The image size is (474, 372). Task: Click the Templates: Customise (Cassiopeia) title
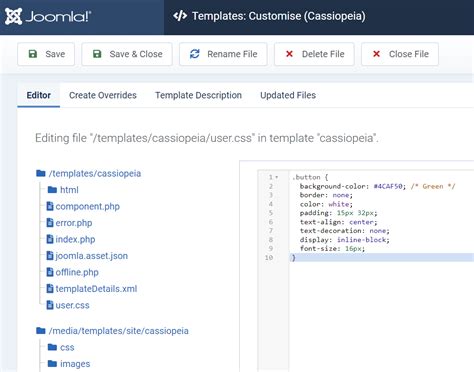pyautogui.click(x=279, y=16)
